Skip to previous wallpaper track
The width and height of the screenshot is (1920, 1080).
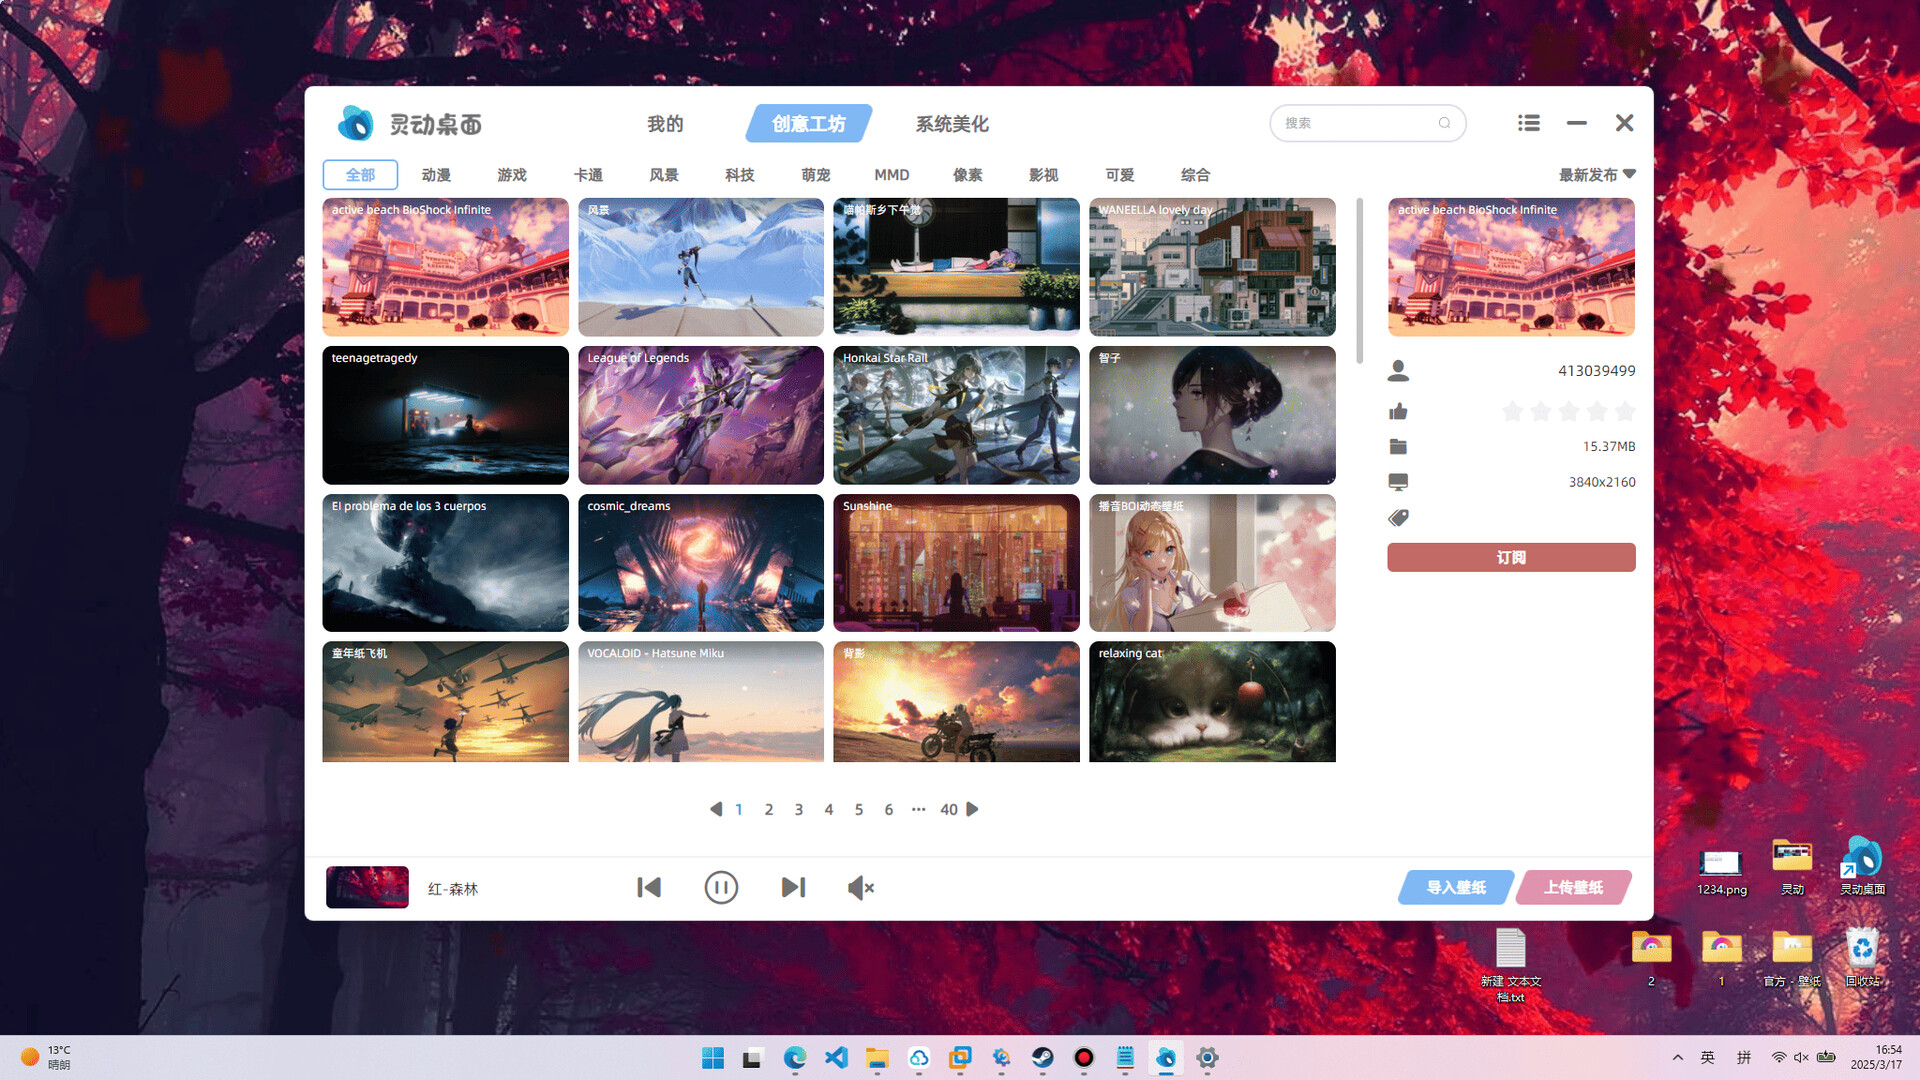(649, 888)
